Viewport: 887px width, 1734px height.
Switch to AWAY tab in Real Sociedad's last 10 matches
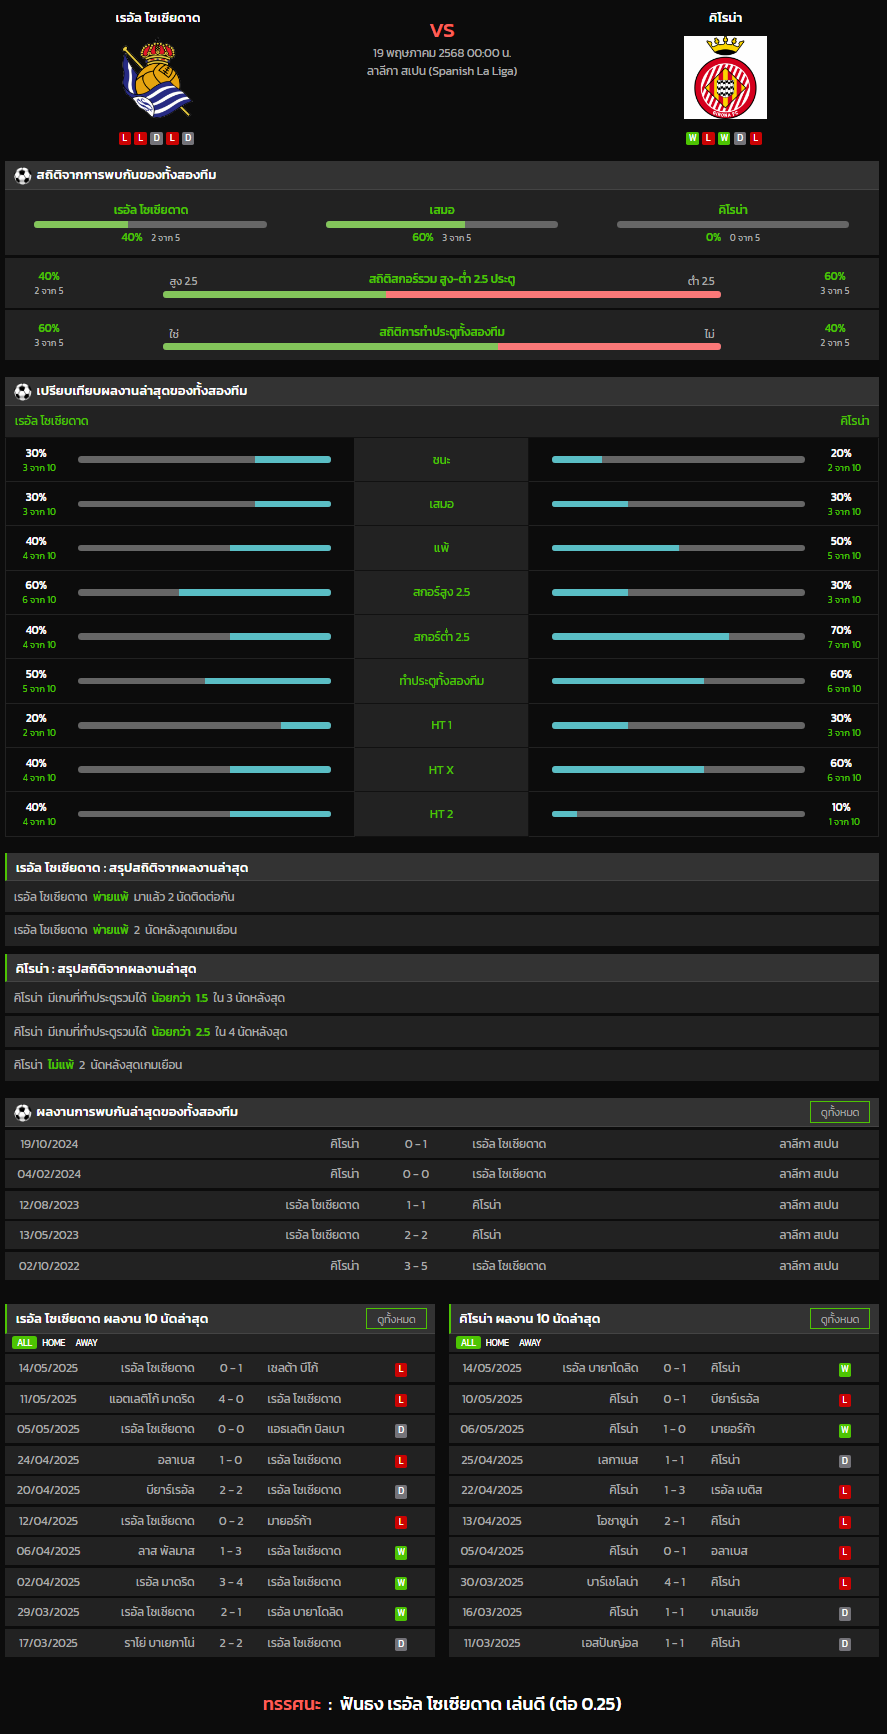tap(87, 1343)
